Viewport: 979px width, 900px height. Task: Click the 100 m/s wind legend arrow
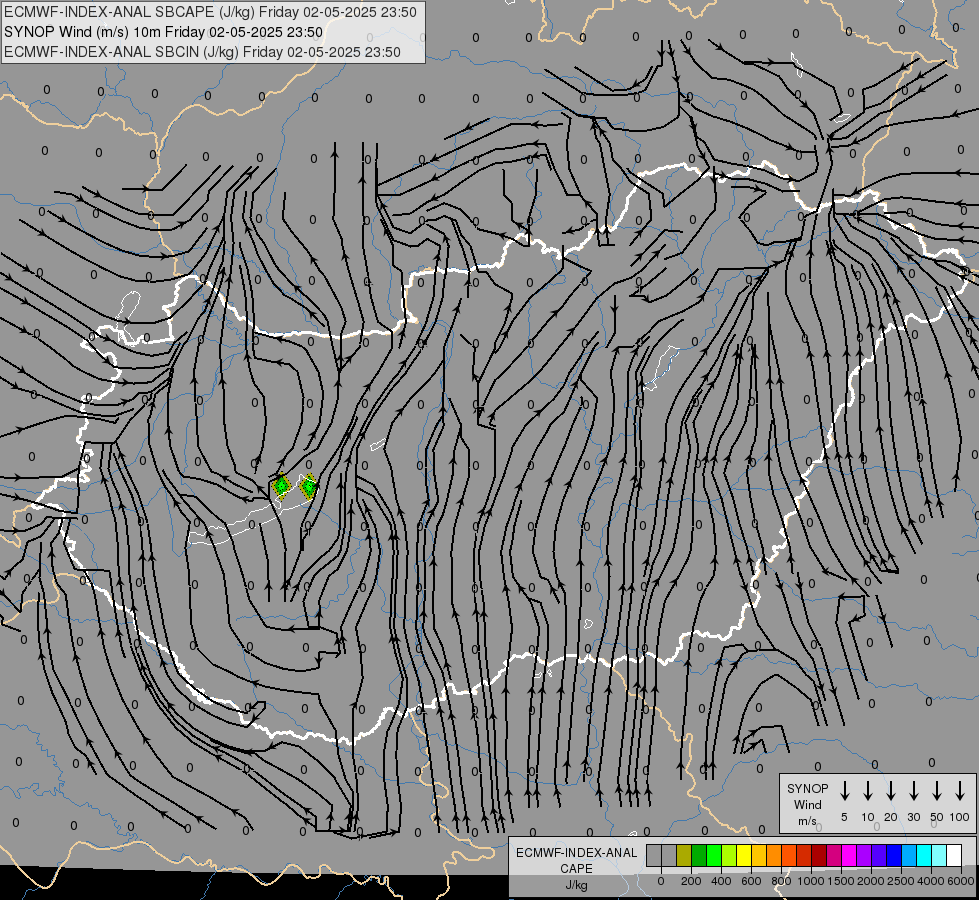click(960, 791)
